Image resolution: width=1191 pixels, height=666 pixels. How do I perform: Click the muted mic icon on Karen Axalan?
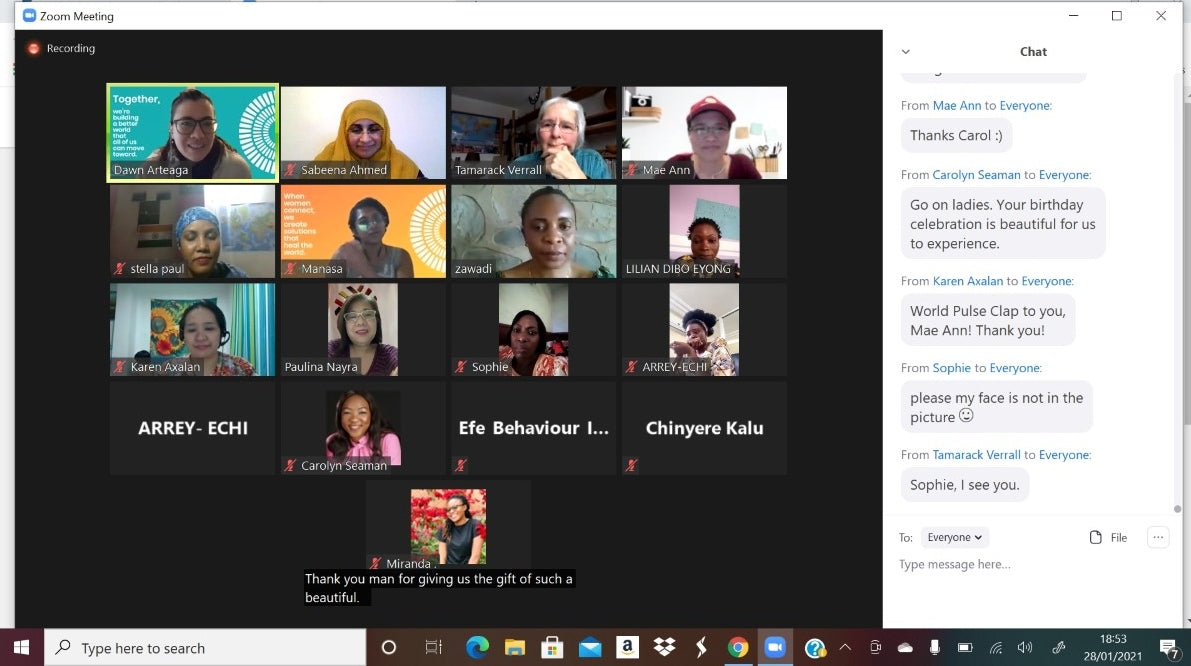[120, 367]
